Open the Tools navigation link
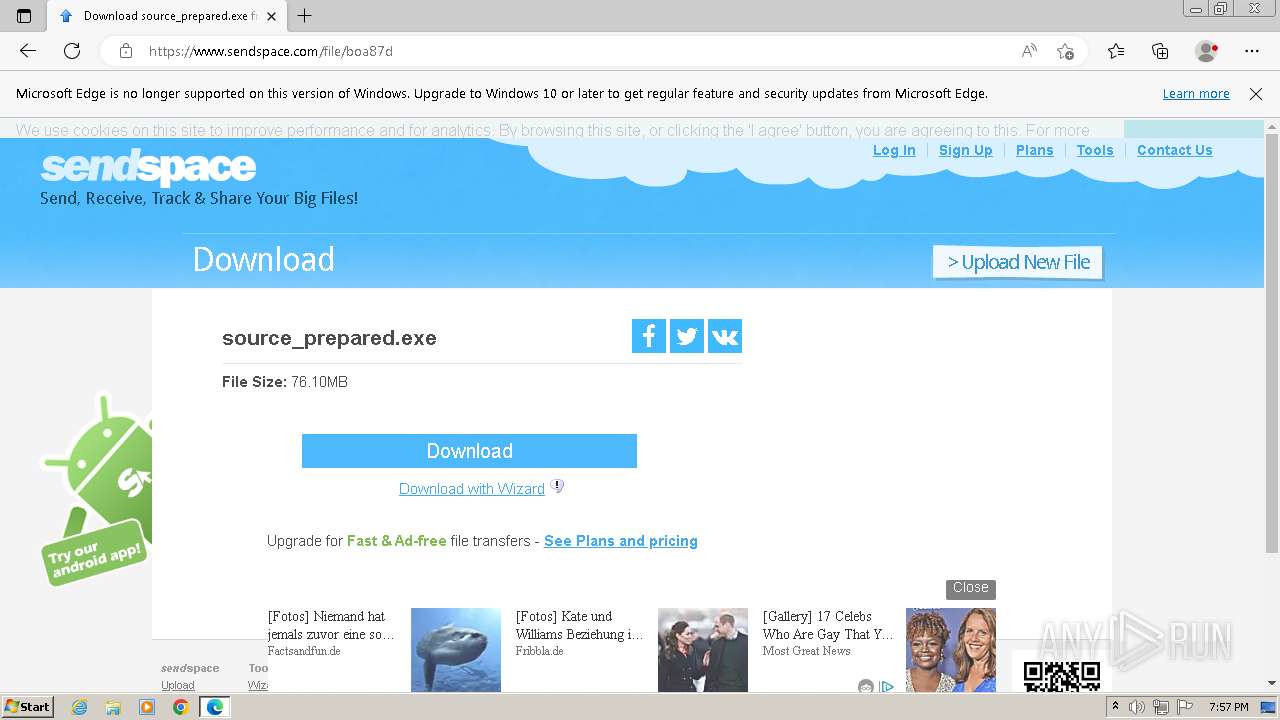Viewport: 1280px width, 720px height. tap(1095, 150)
